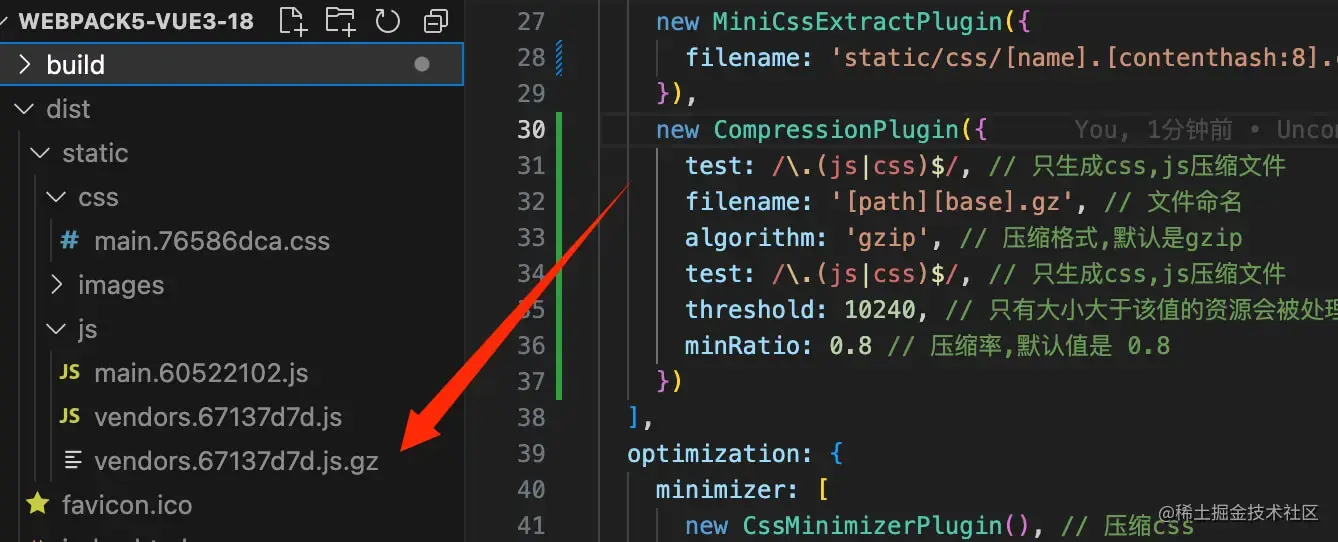
Task: Refresh the explorer file tree
Action: pyautogui.click(x=387, y=20)
